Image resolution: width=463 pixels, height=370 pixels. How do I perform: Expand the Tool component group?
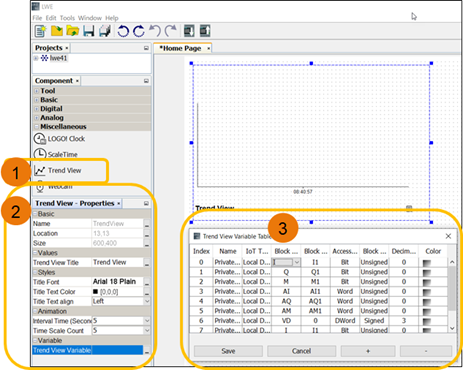[x=36, y=91]
